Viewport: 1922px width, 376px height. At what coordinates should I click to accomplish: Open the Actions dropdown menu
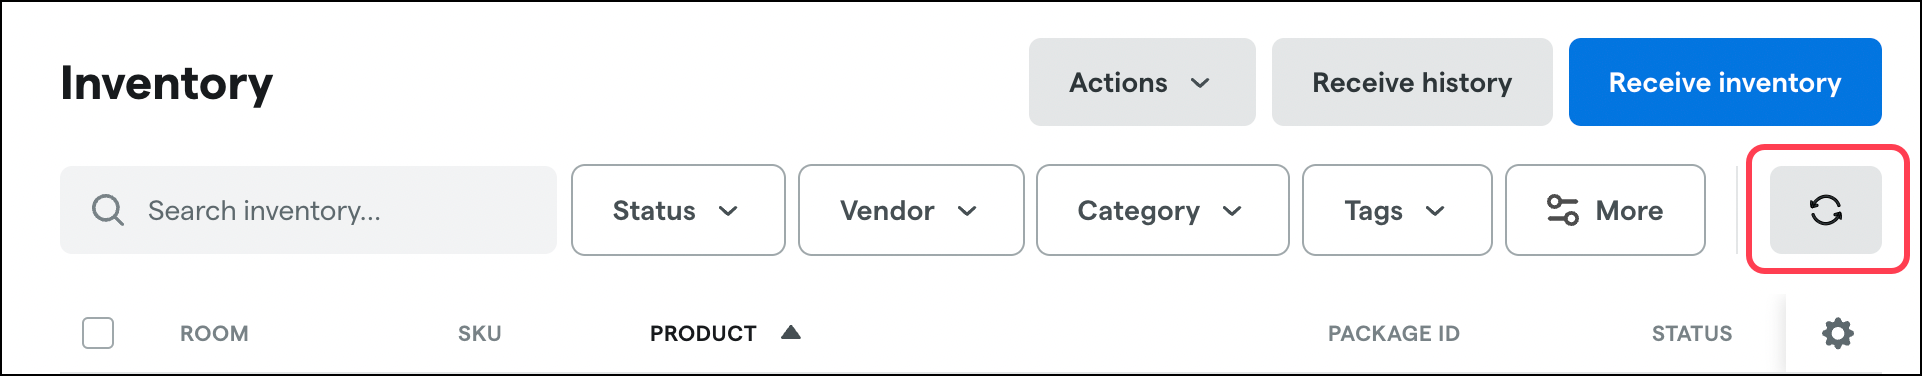pos(1142,82)
